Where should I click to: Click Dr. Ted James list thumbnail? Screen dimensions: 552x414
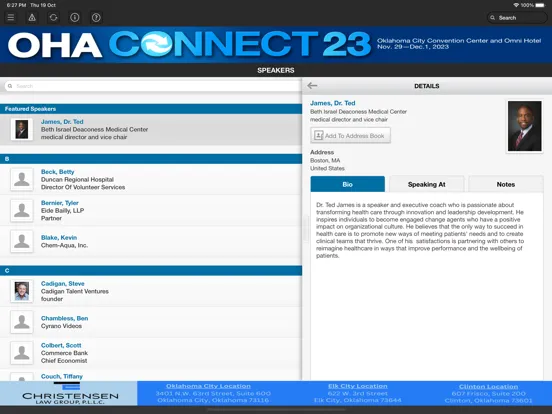pyautogui.click(x=22, y=129)
